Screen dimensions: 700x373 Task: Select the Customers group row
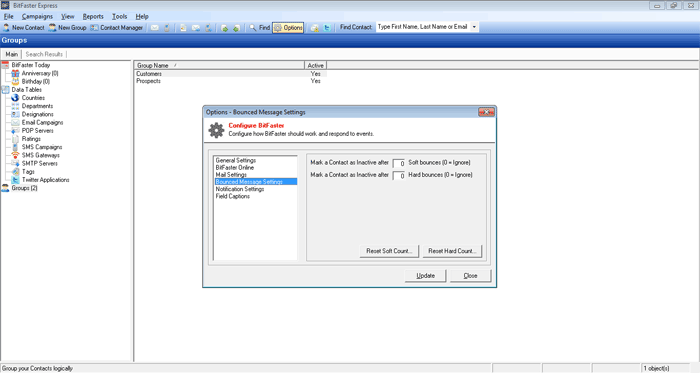tap(230, 74)
